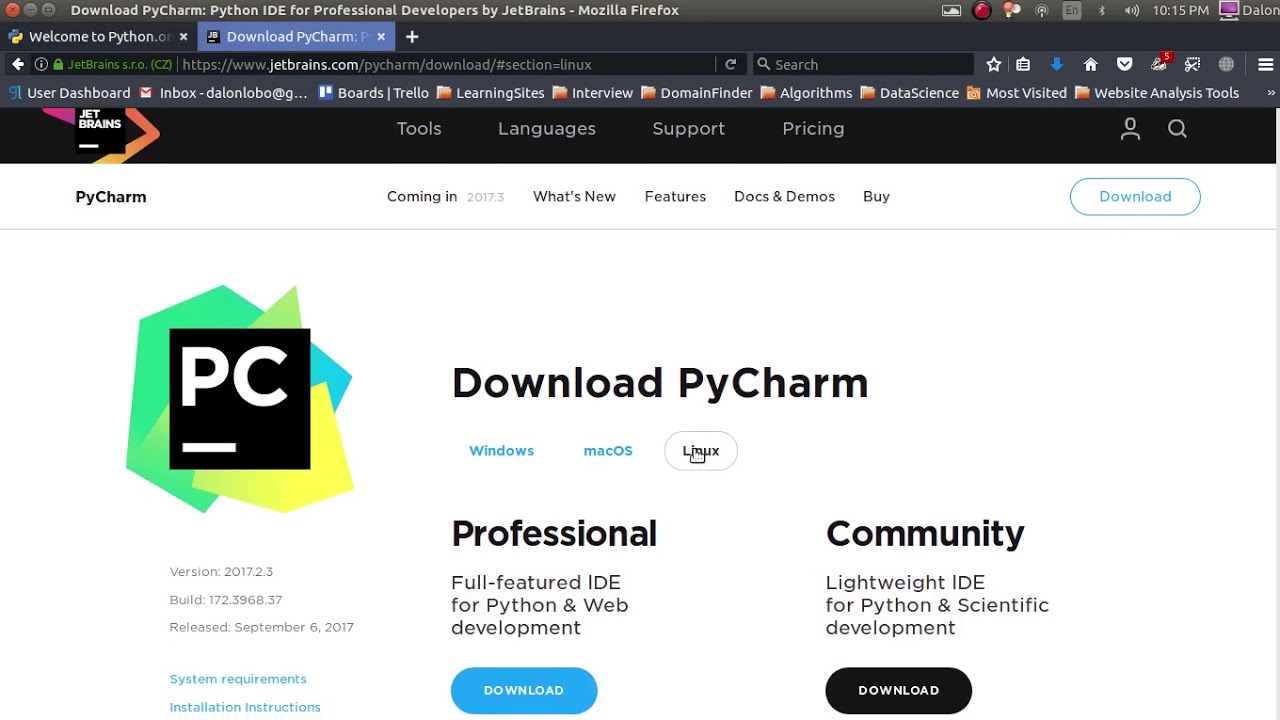1280x720 pixels.
Task: Expand the DataScience bookmark folder
Action: tap(909, 93)
